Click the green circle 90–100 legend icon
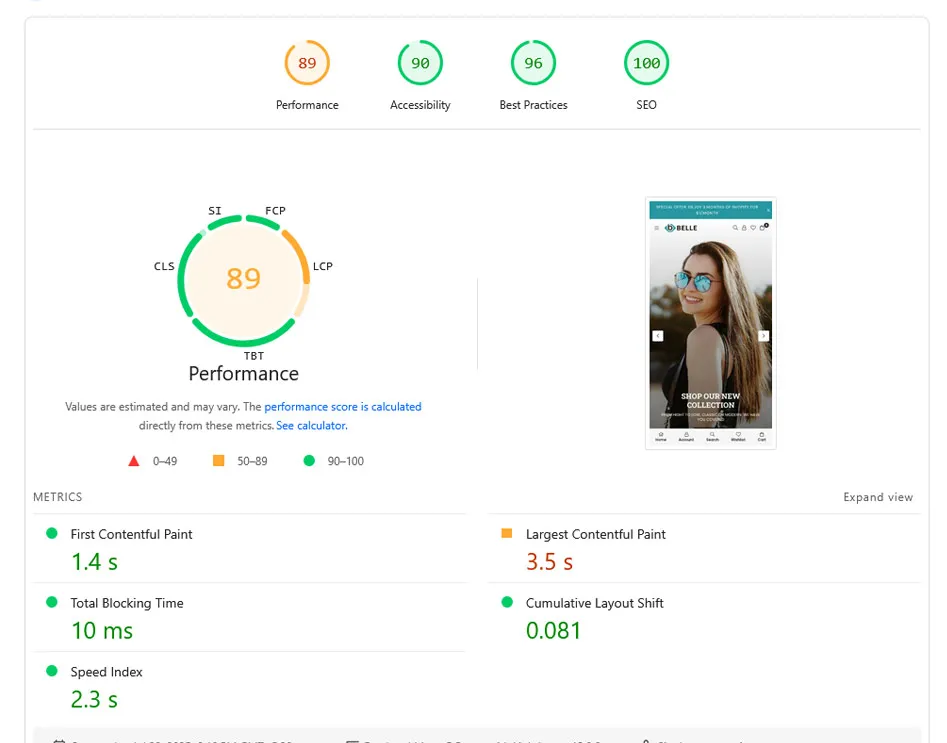The height and width of the screenshot is (743, 947). 309,461
